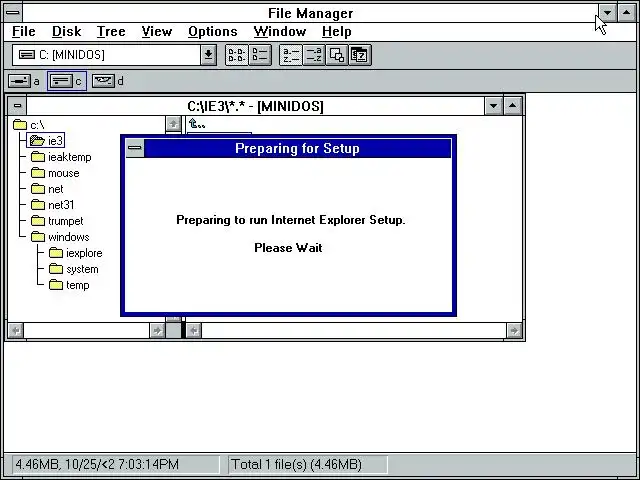Click the 'Total 1 file(s) (4.46MB)' status text

coord(296,464)
